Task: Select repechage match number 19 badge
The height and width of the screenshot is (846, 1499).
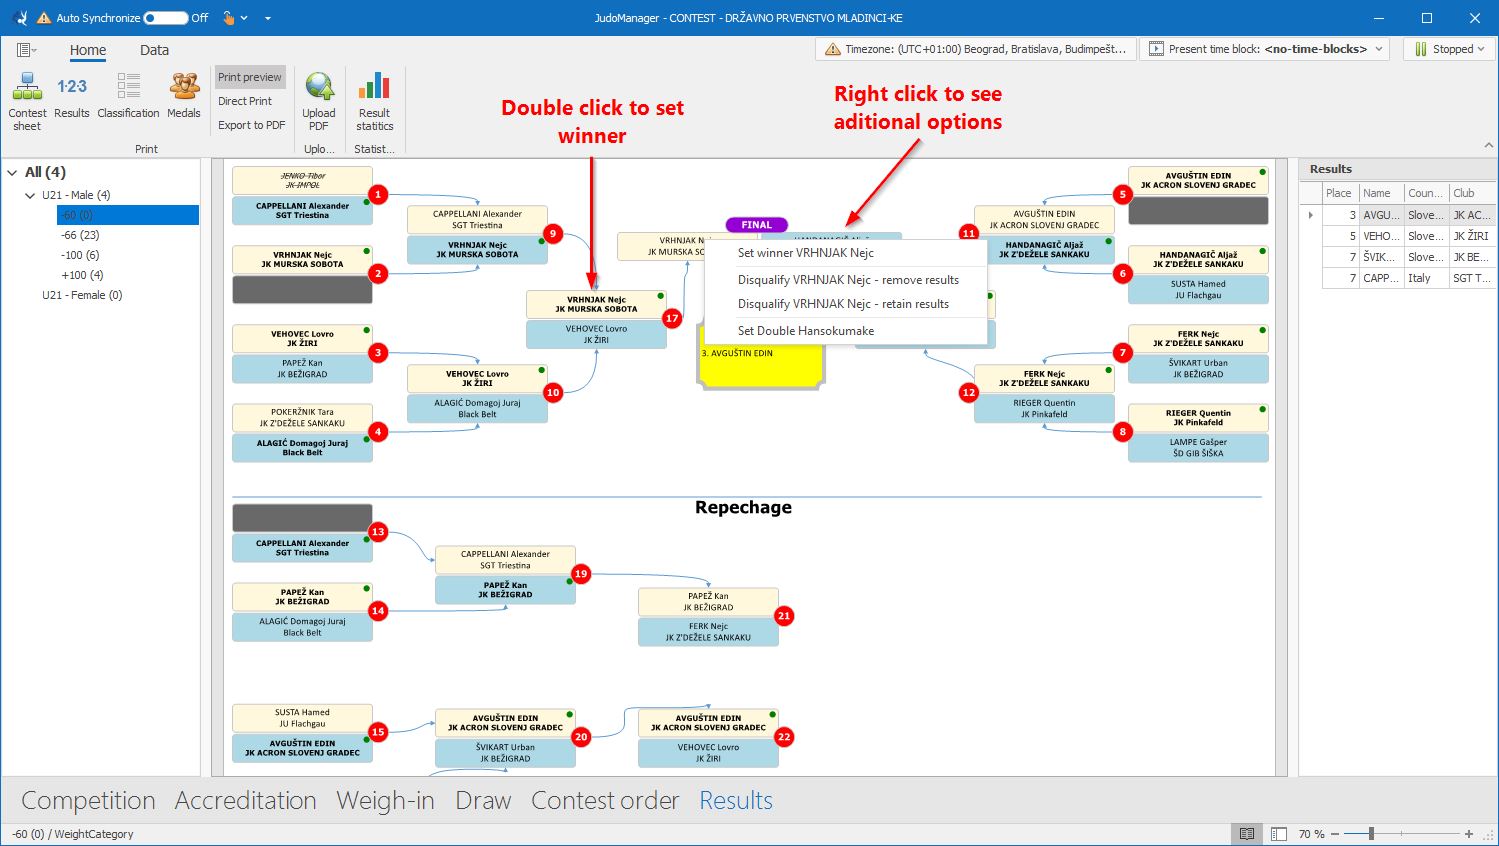Action: (581, 574)
